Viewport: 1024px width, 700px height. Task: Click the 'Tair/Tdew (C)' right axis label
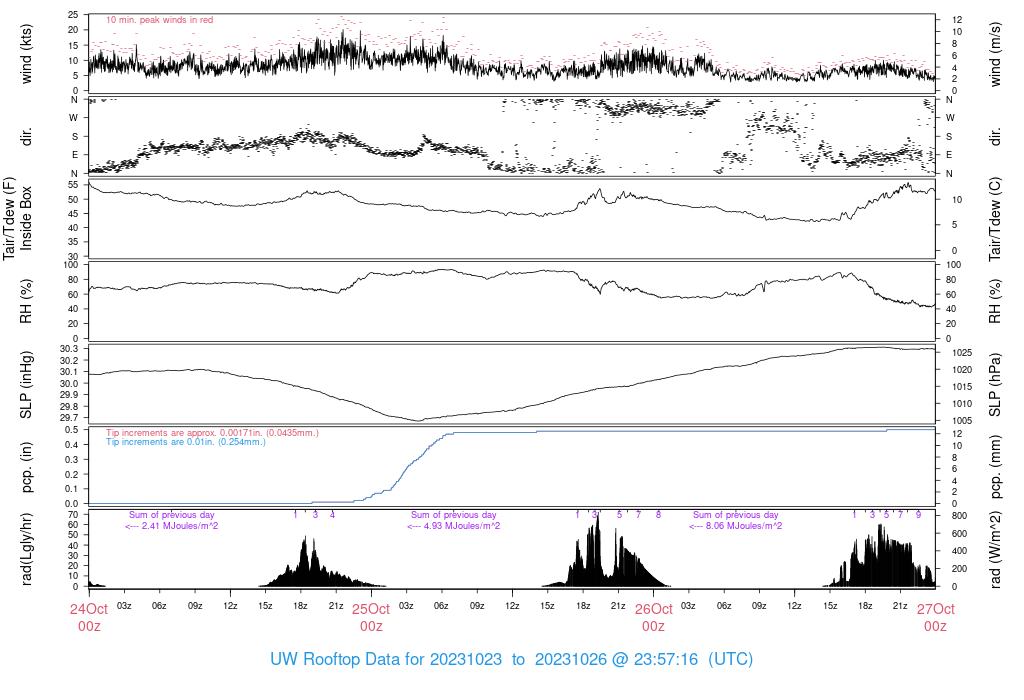click(995, 219)
